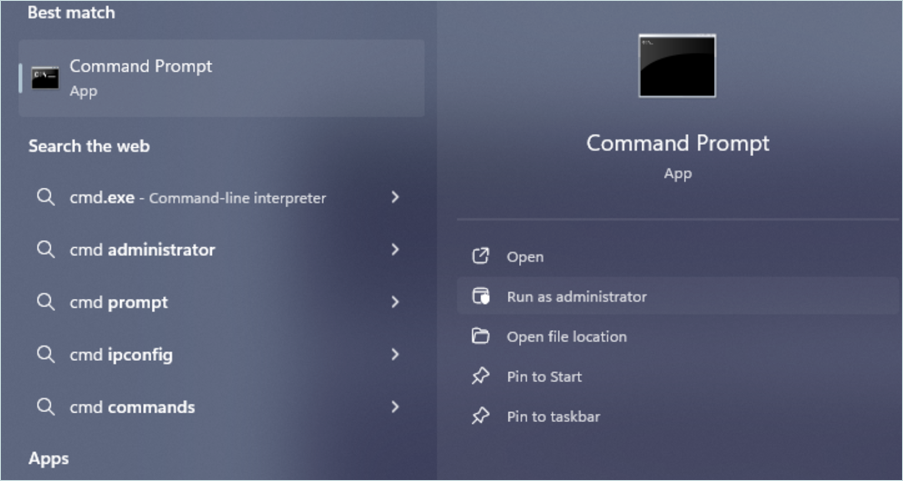The image size is (903, 481).
Task: Click the Command Prompt title in details pane
Action: click(678, 143)
